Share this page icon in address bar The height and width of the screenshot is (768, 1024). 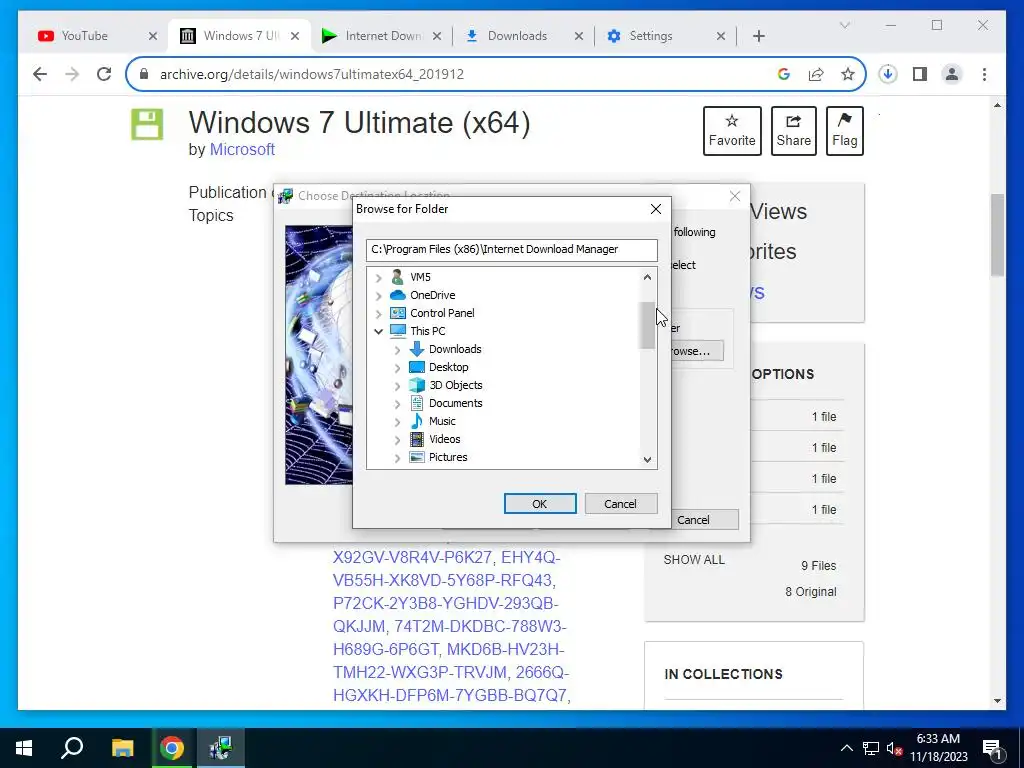(816, 74)
